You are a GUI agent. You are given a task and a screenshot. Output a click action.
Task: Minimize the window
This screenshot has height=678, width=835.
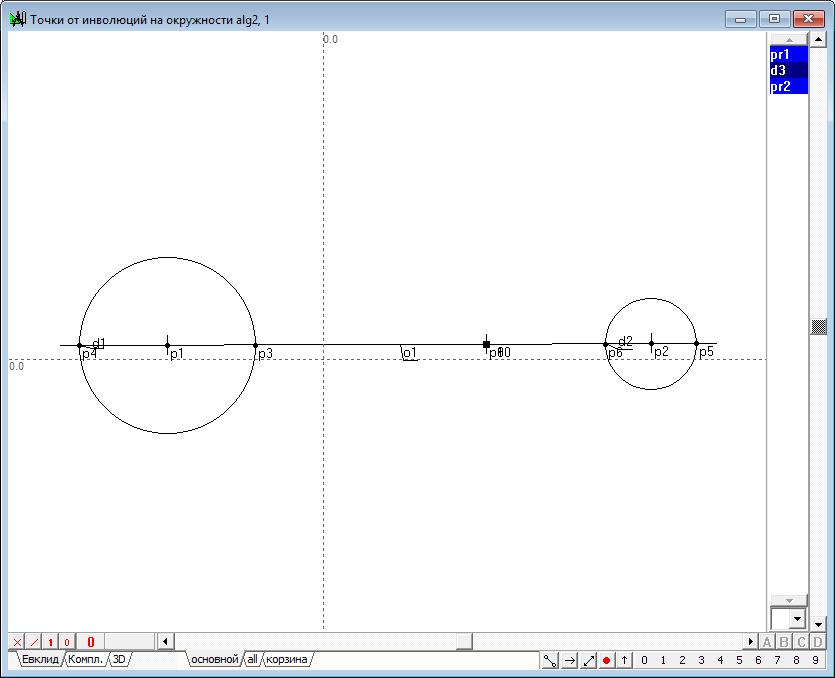coord(740,19)
